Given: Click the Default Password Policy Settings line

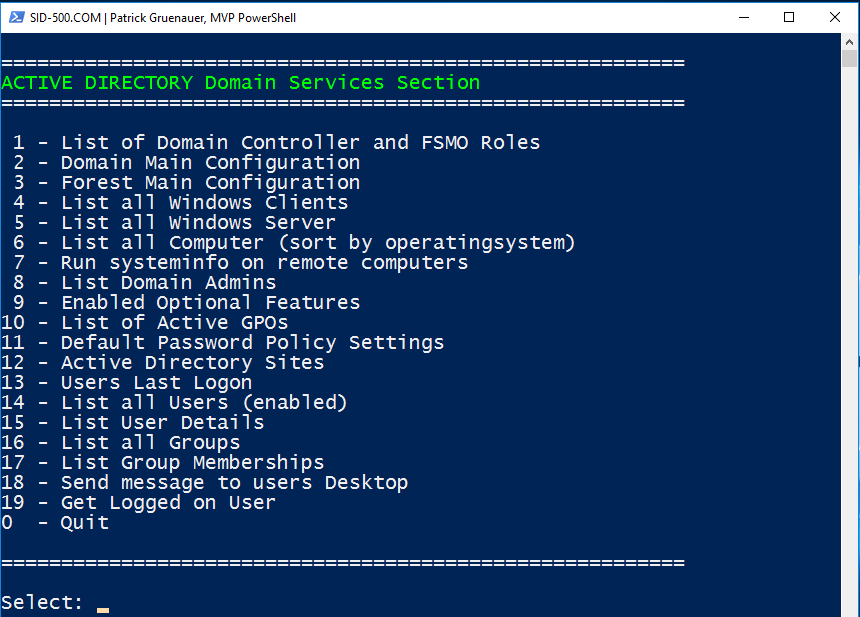Looking at the screenshot, I should (x=252, y=343).
